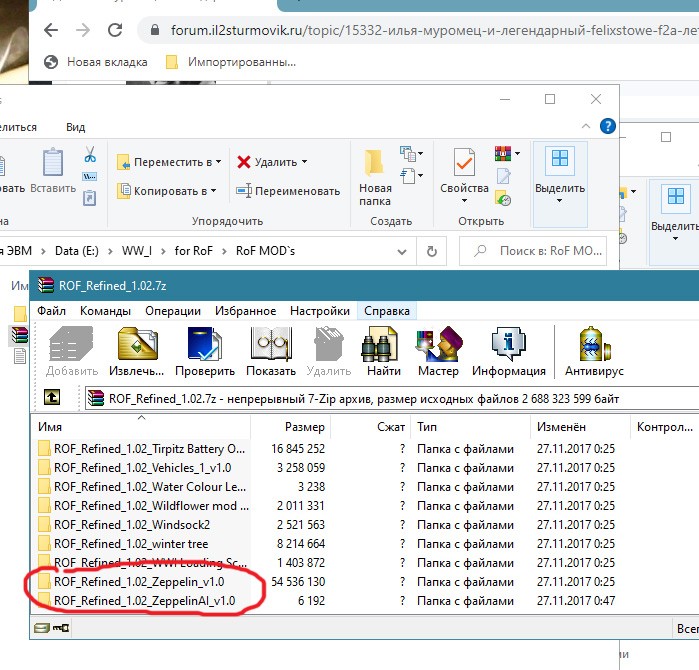The image size is (699, 670).
Task: Open WinRAR Favorites (Избранное) menu
Action: point(245,311)
